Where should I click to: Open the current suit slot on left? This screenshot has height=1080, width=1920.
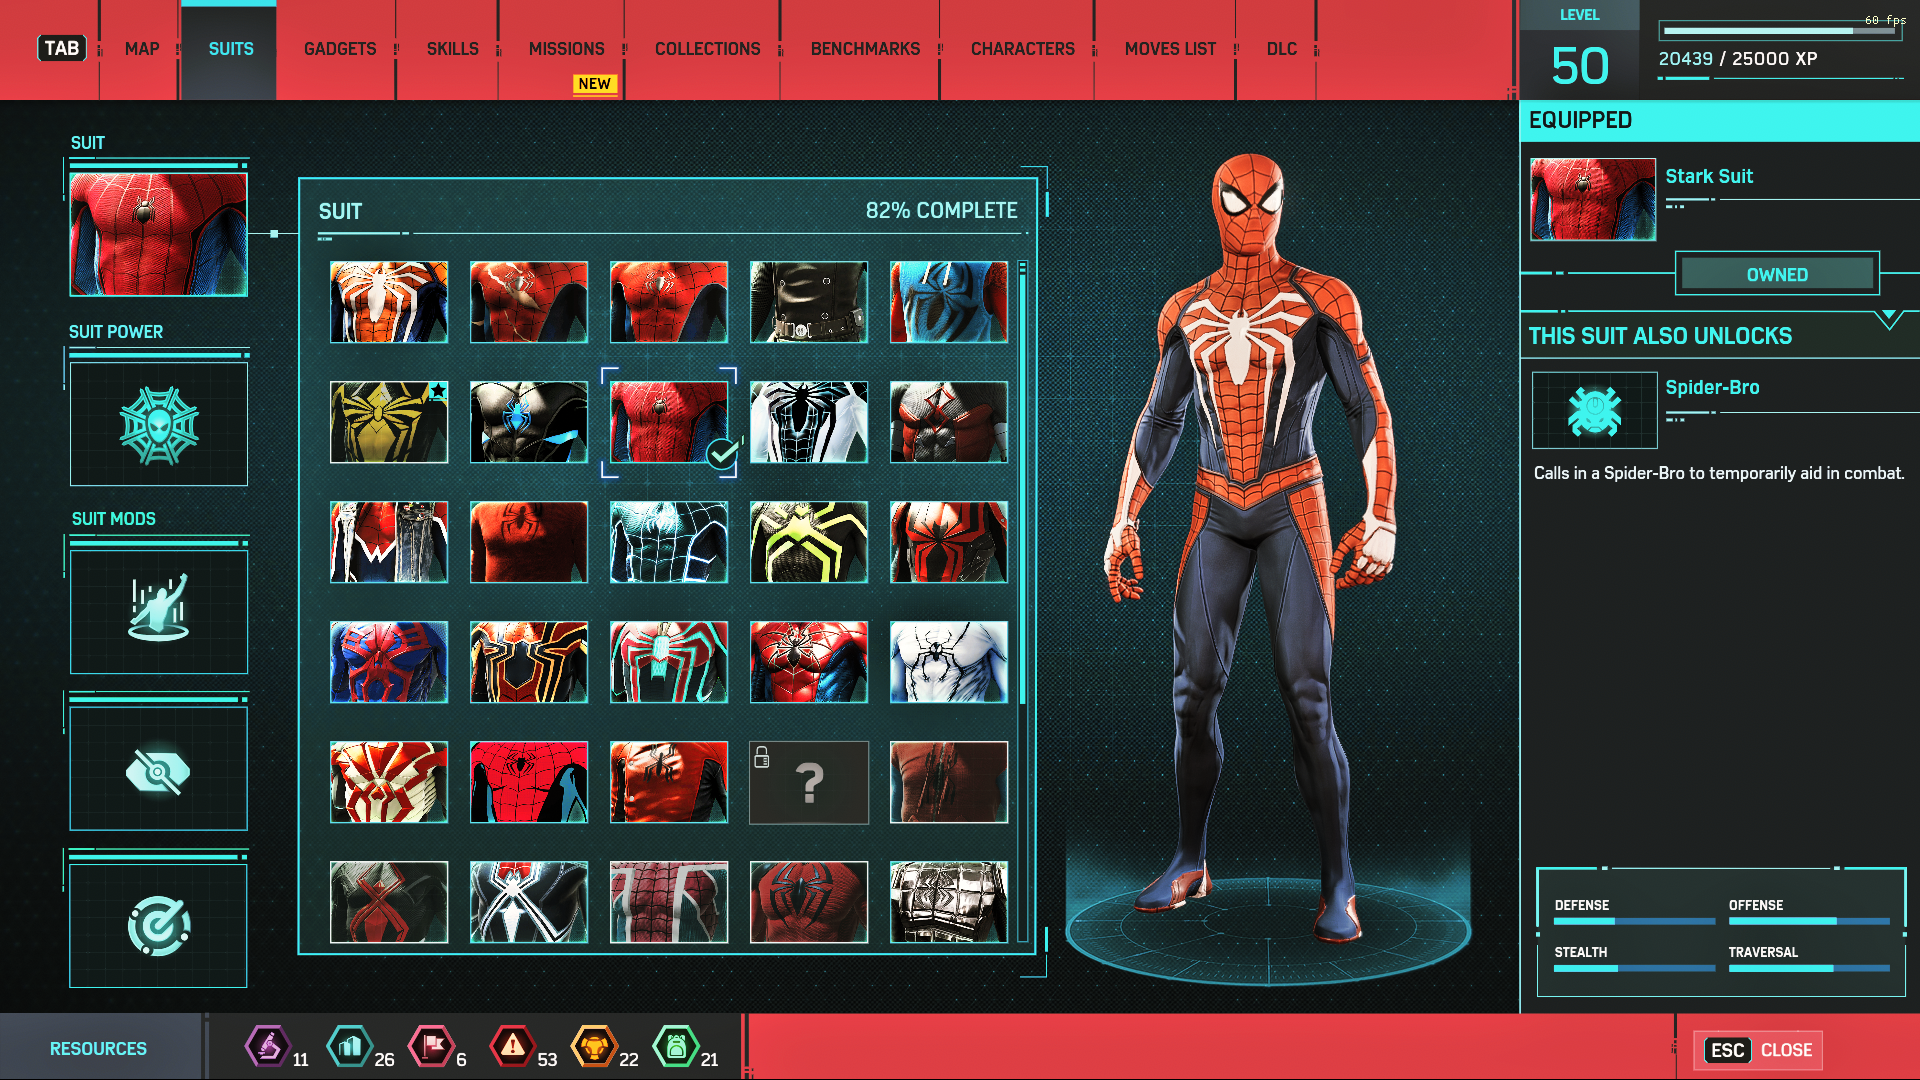[158, 234]
